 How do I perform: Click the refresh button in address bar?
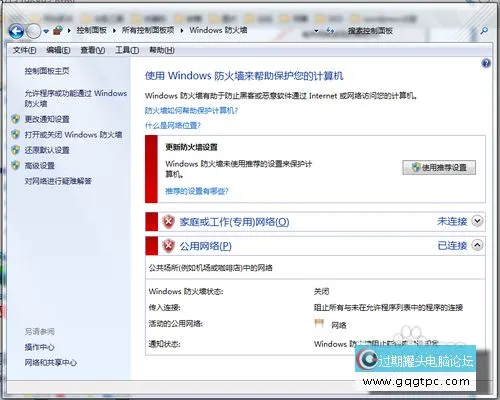[x=330, y=31]
